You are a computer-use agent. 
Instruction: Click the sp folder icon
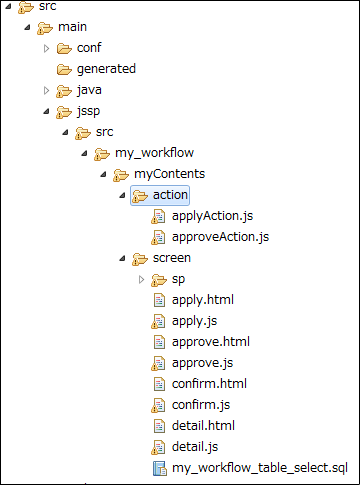point(159,280)
